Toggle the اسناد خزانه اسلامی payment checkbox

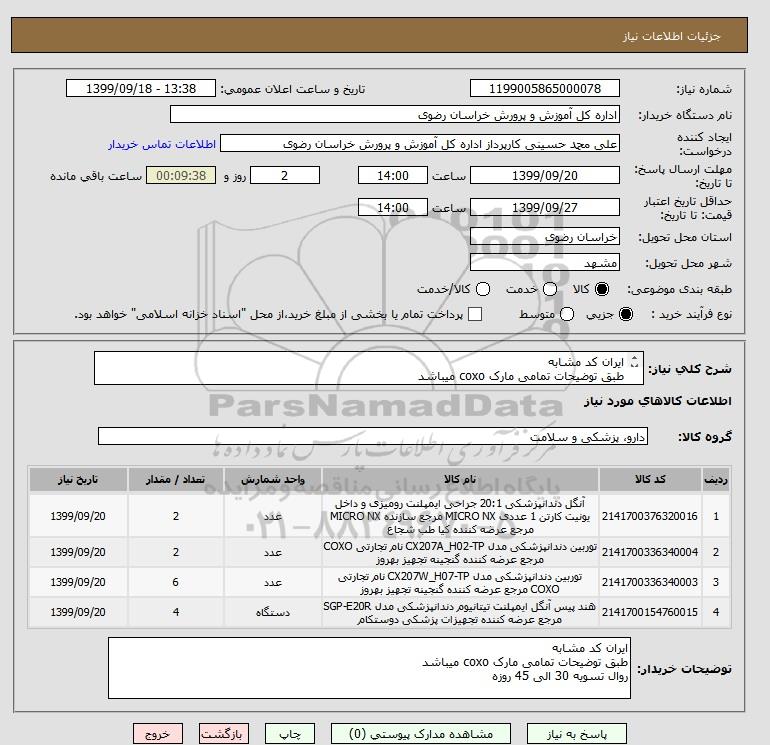coord(475,314)
